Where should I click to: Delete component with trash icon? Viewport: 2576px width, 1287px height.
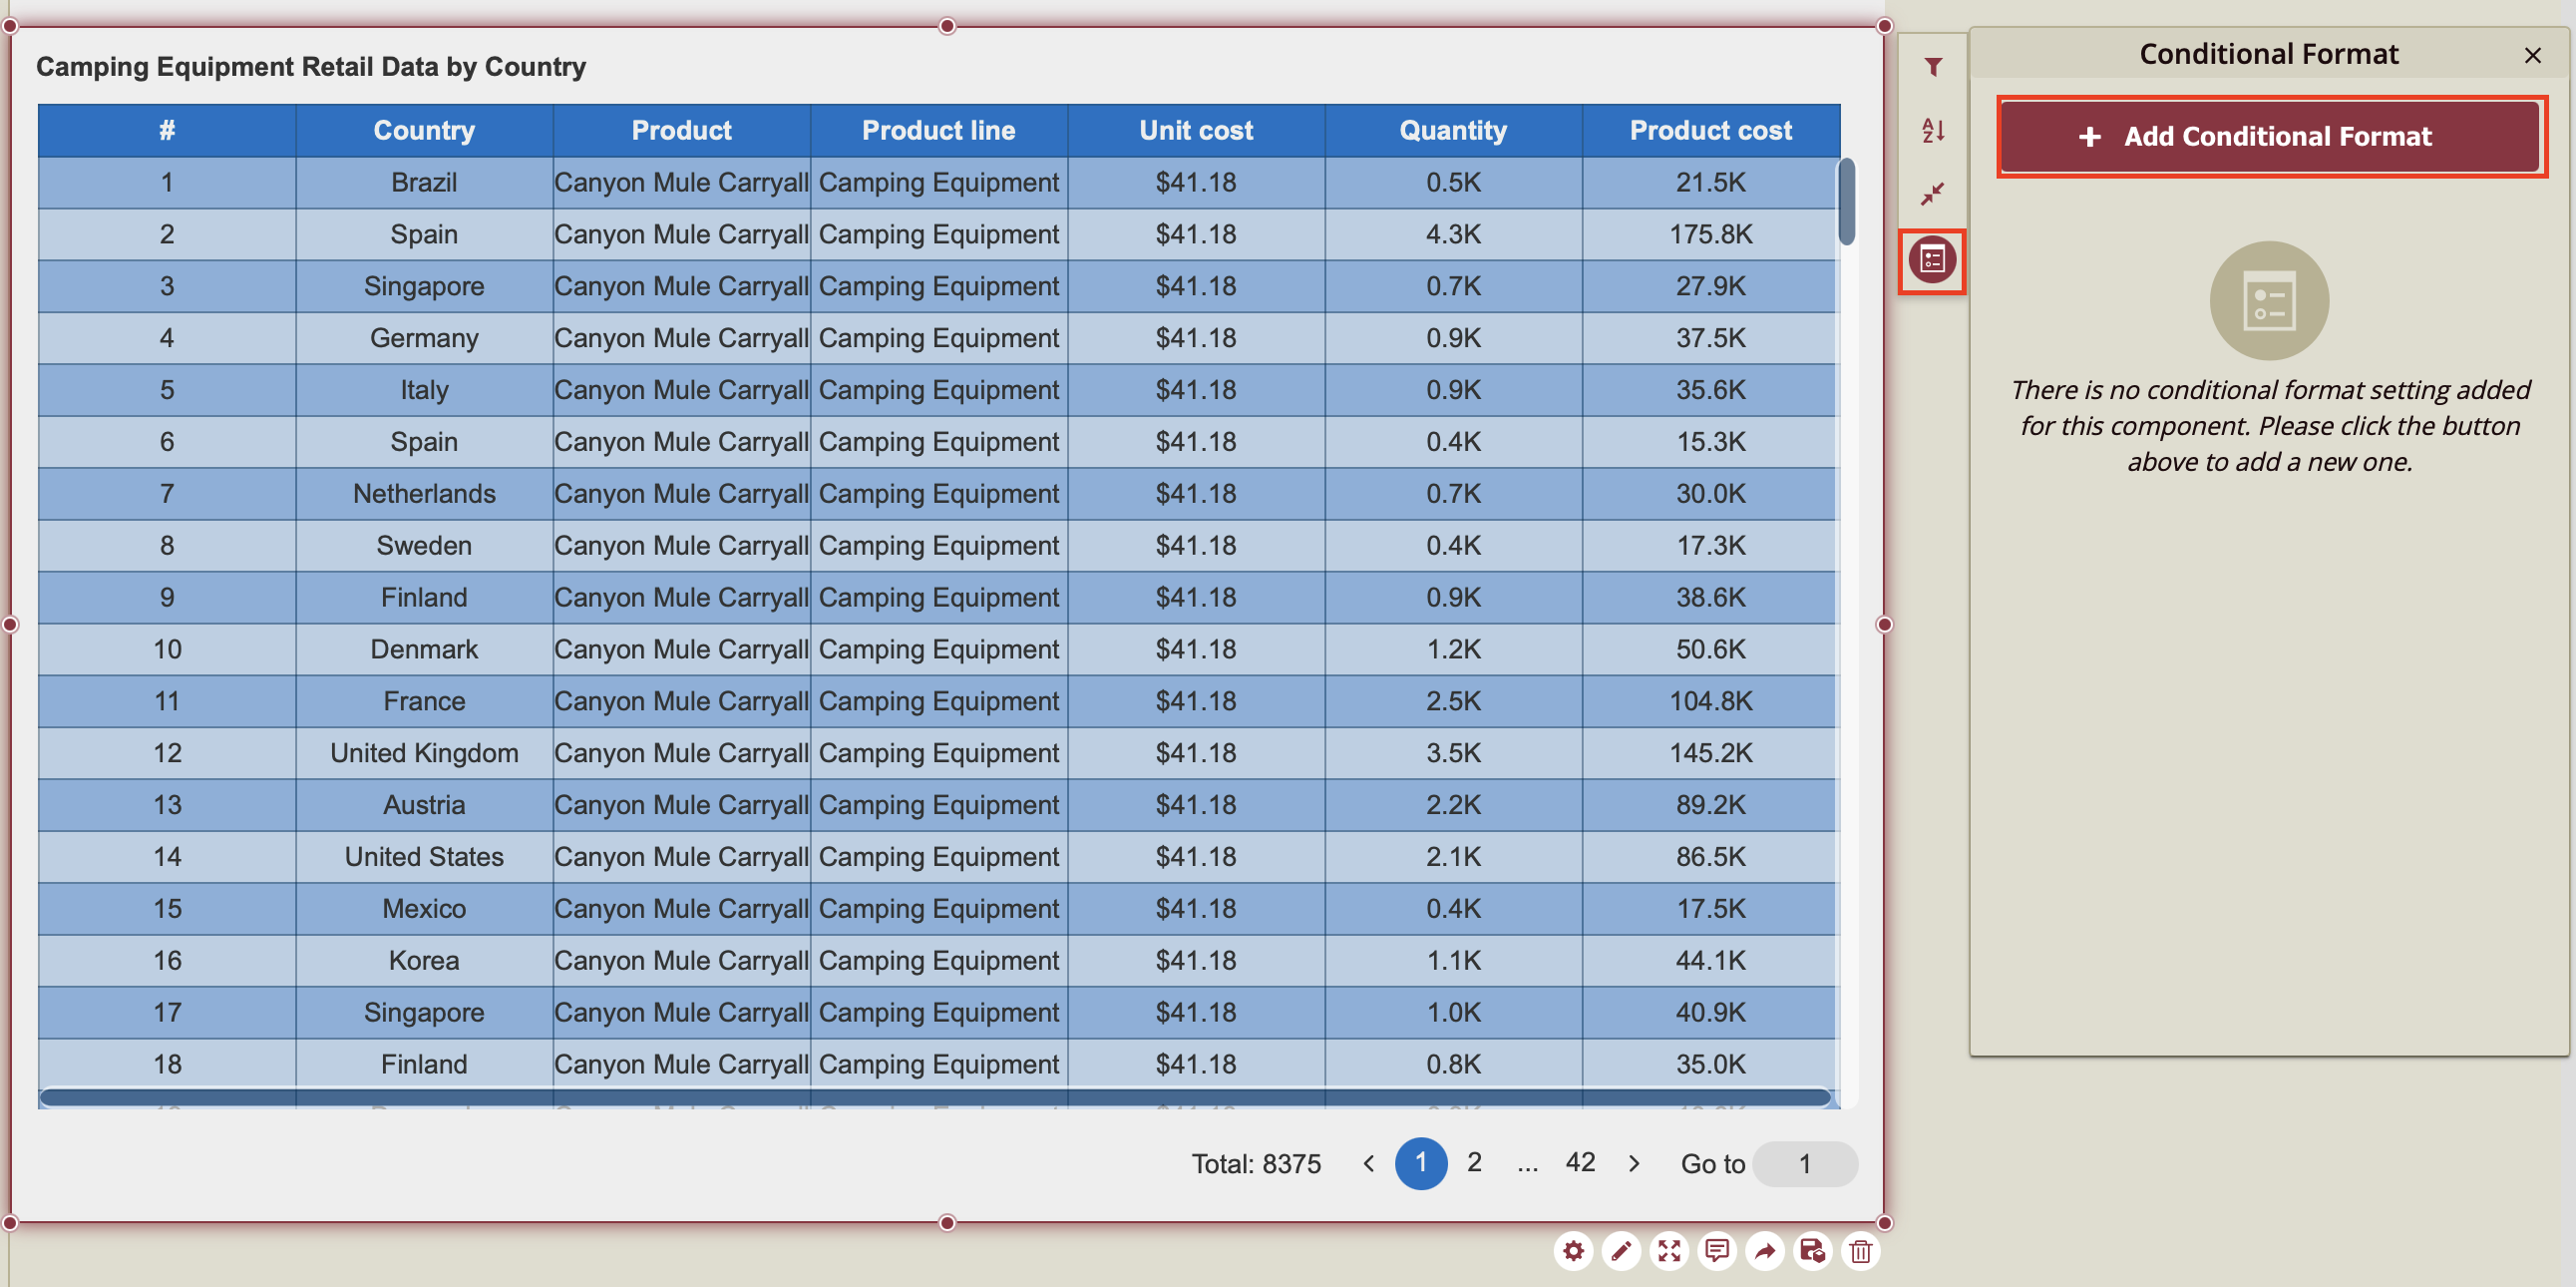[1860, 1251]
